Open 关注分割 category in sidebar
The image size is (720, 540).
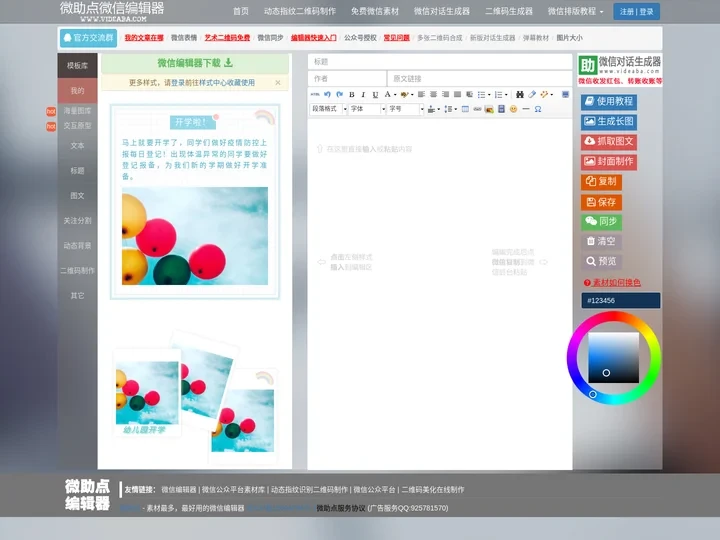[x=77, y=220]
